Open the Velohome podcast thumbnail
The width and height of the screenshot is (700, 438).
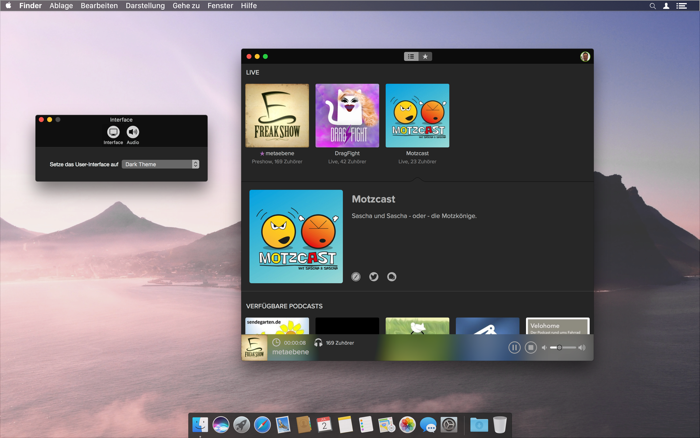[x=558, y=326]
